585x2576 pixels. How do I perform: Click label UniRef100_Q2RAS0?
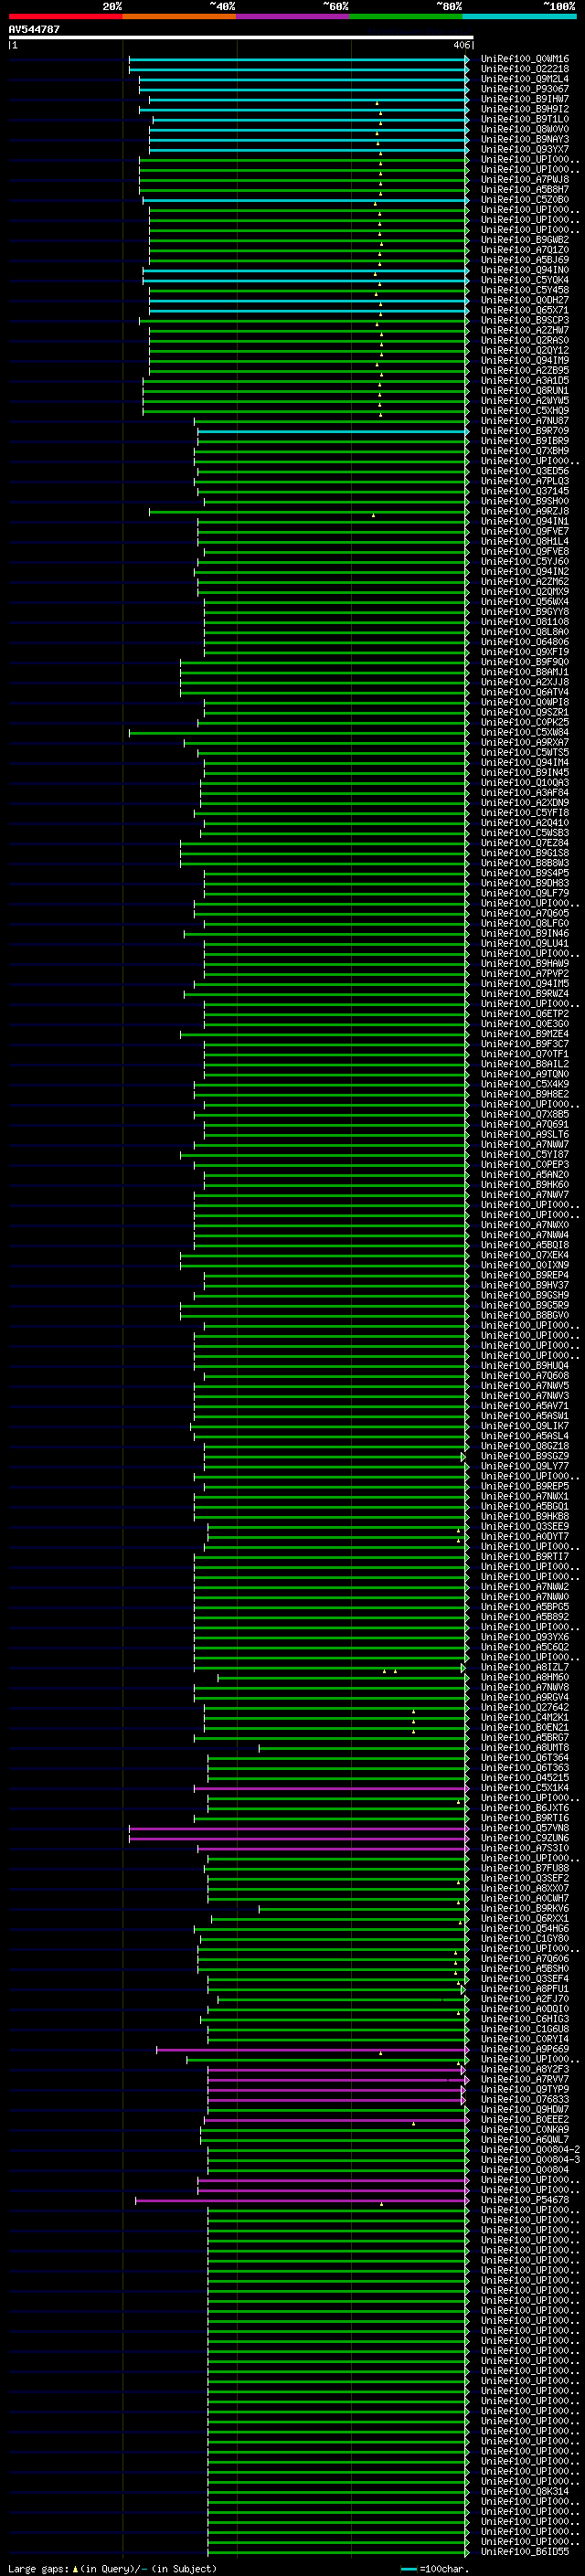point(525,340)
